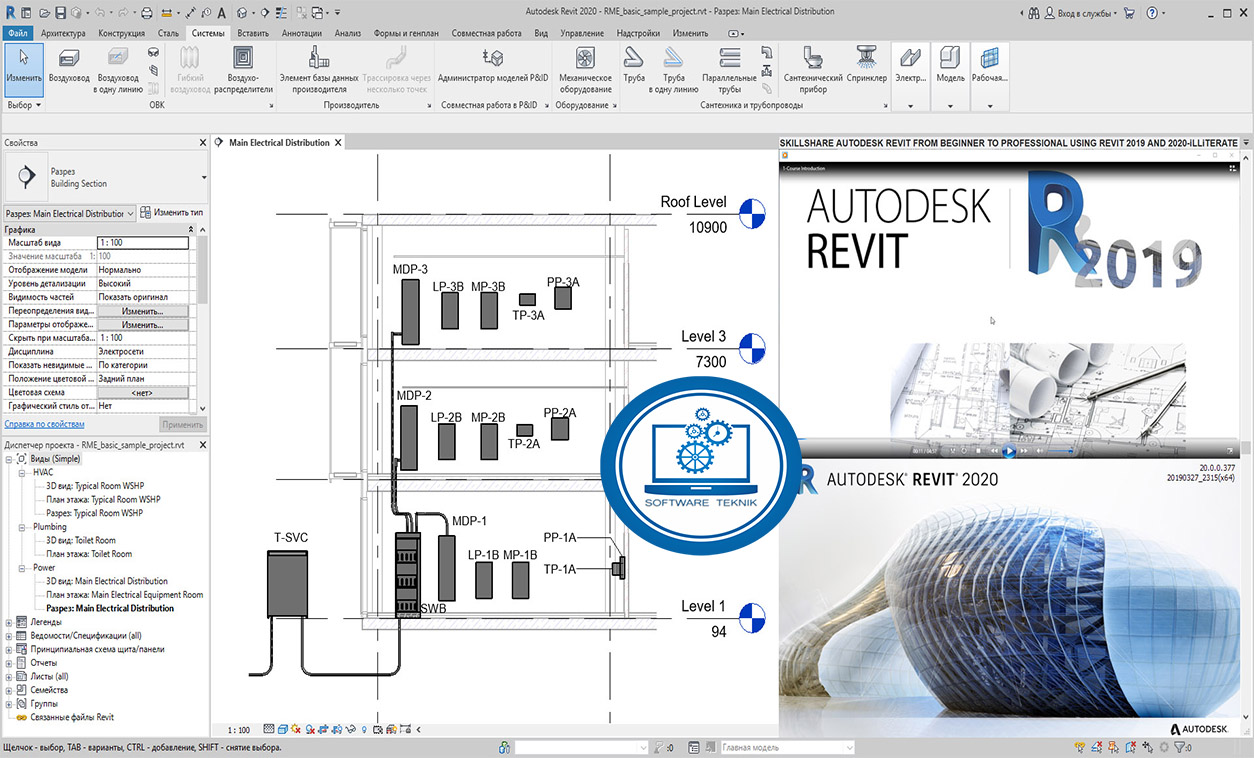Image resolution: width=1254 pixels, height=758 pixels.
Task: Select План этажа: Toilet Room in project browser
Action: click(x=89, y=554)
